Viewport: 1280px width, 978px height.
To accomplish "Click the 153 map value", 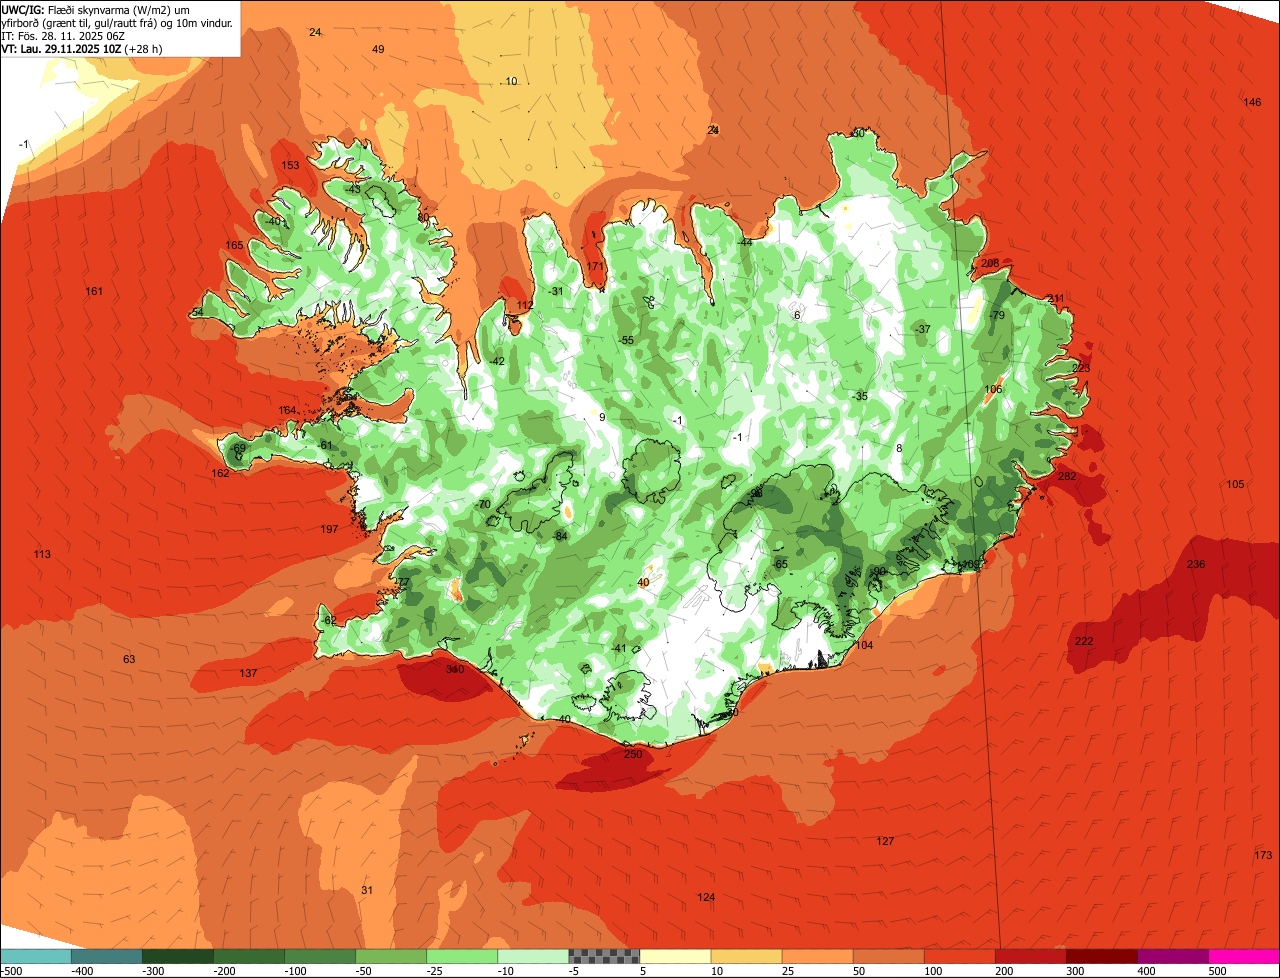I will [290, 166].
